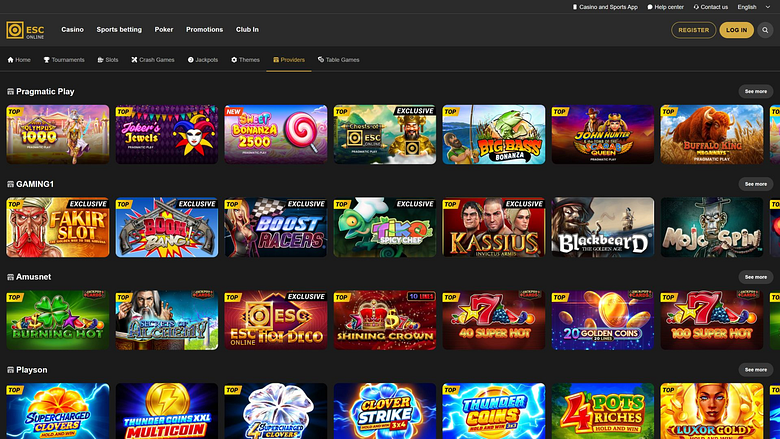Open Joker's Jewels game thumbnail
780x439 pixels.
[167, 134]
